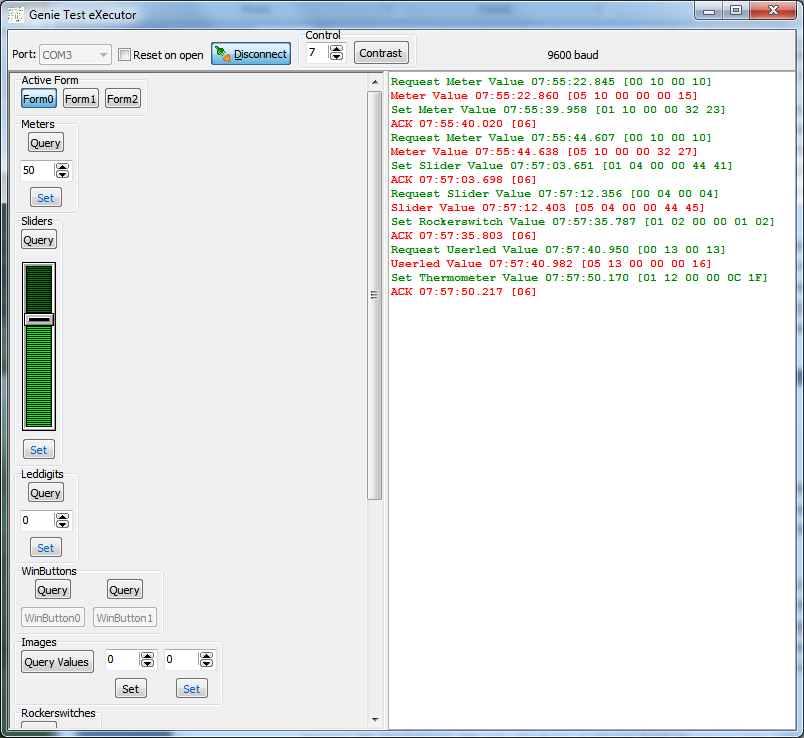Click the left panel scroll down arrow
This screenshot has height=738, width=804.
pos(375,720)
